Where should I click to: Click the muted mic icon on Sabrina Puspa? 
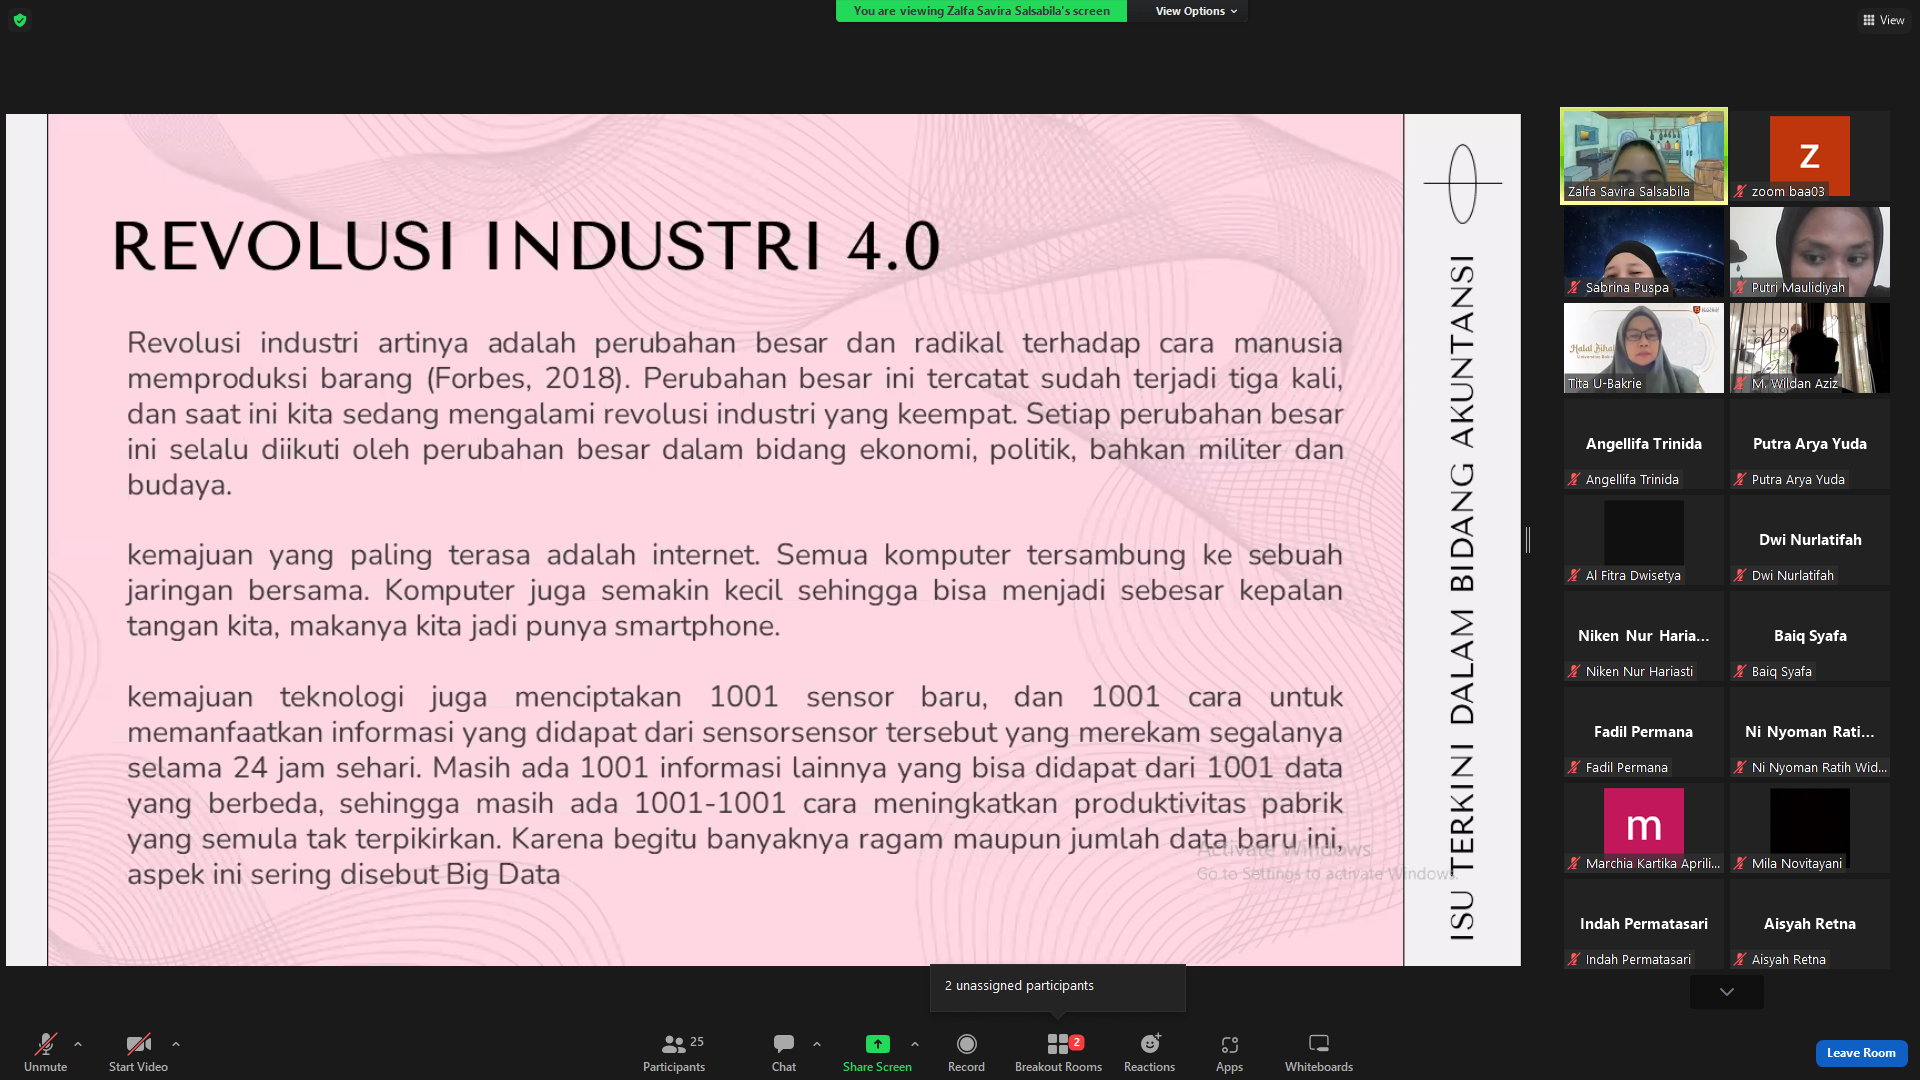tap(1574, 288)
